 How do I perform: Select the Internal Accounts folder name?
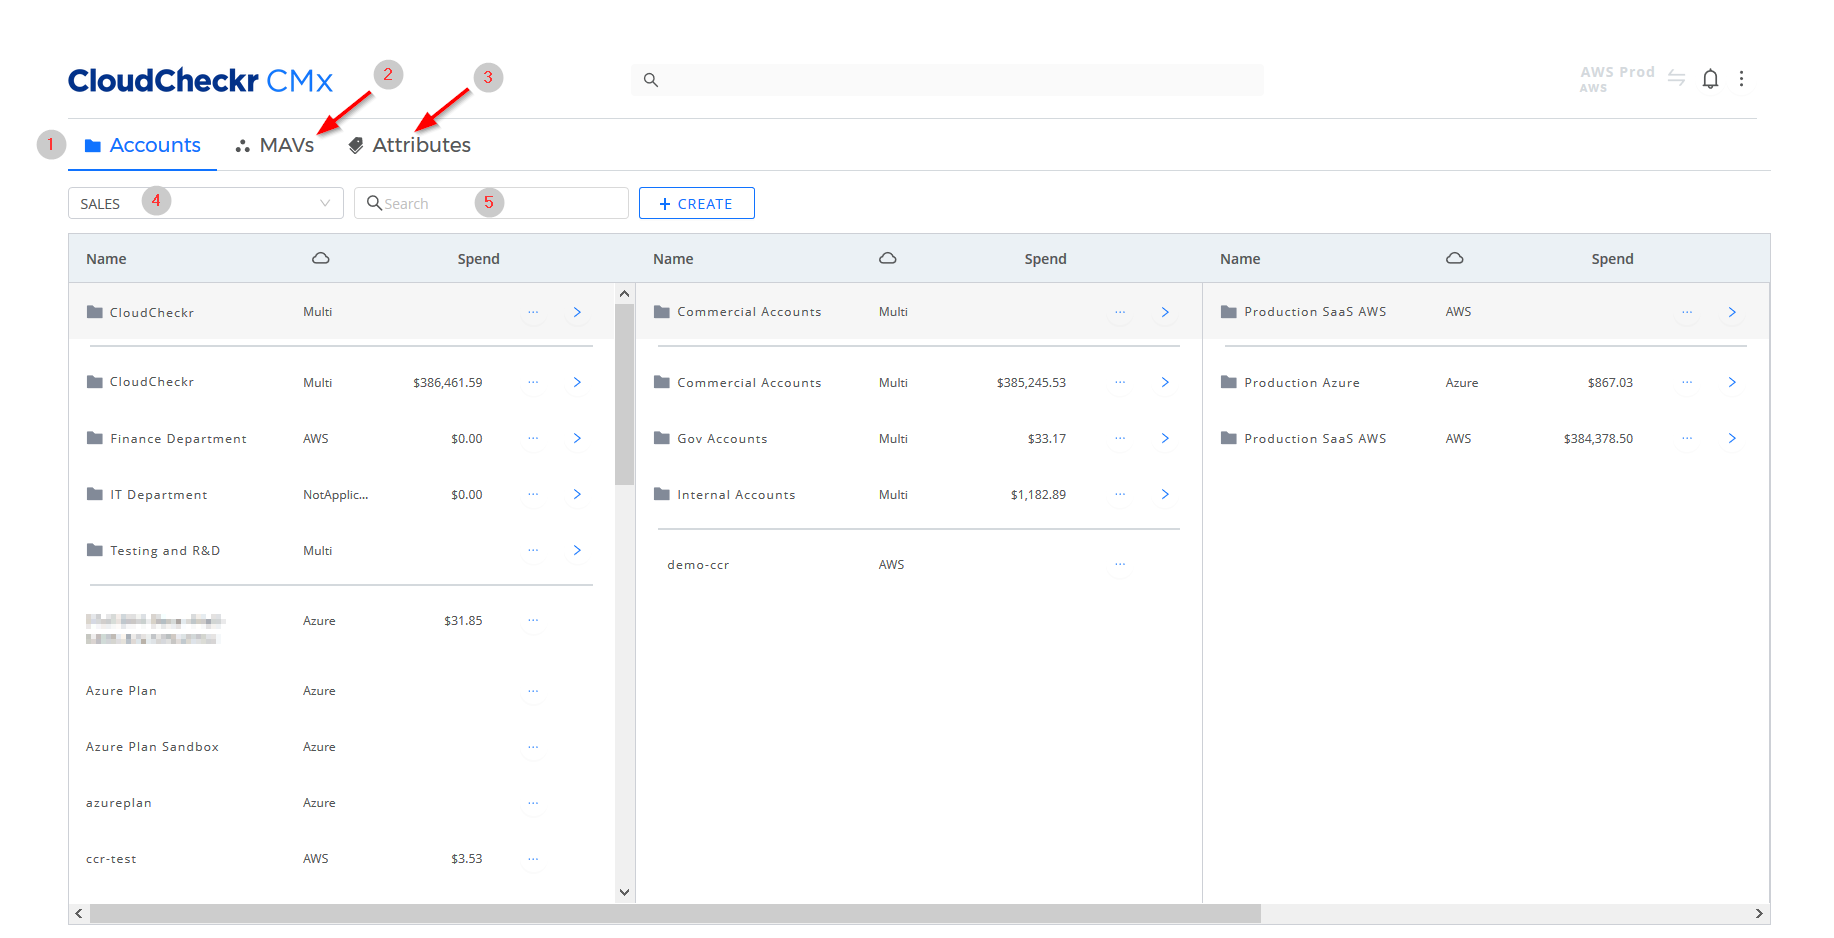point(736,494)
